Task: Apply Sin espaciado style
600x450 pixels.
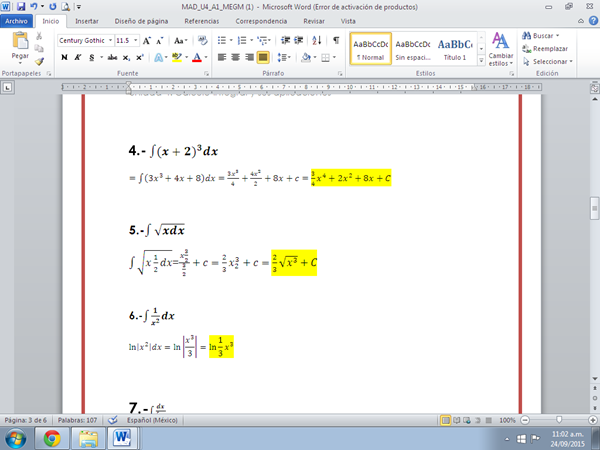Action: click(x=413, y=49)
